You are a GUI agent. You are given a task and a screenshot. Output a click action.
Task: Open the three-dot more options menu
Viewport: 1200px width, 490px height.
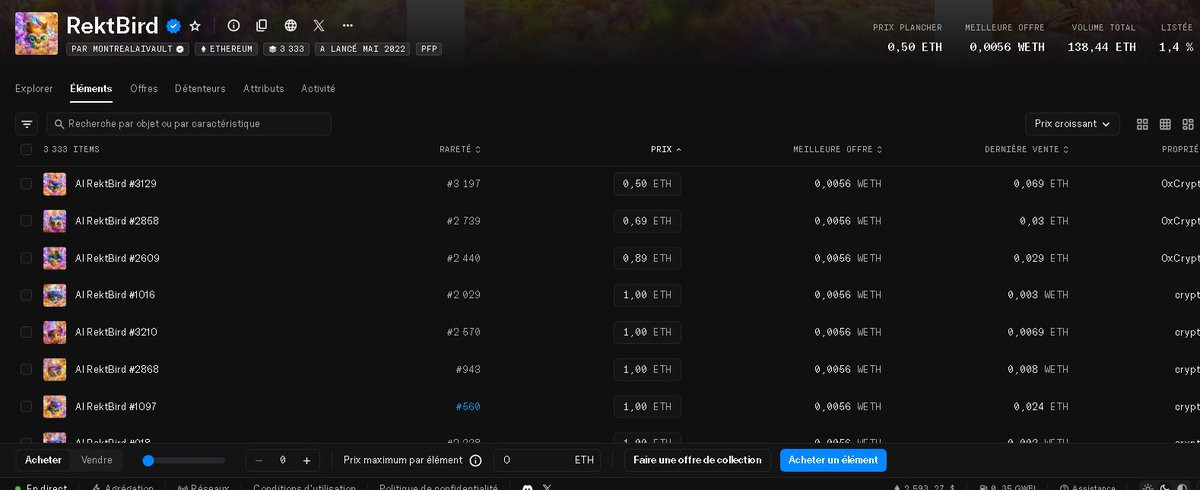pos(347,25)
